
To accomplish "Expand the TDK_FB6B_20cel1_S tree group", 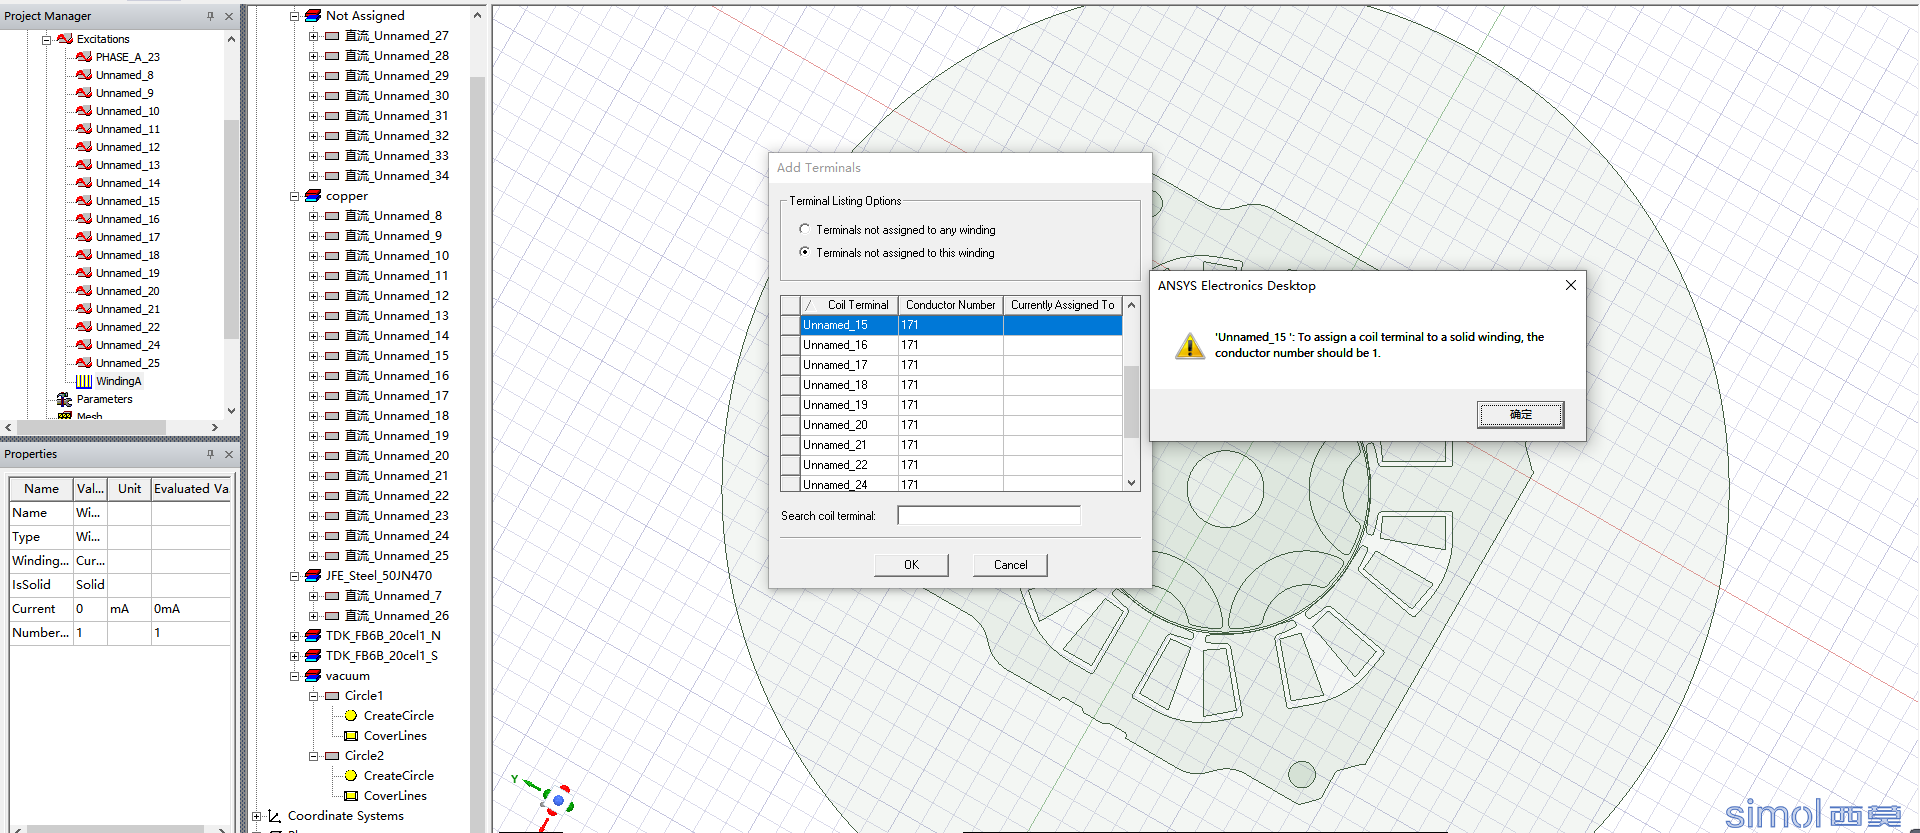I will [x=294, y=656].
